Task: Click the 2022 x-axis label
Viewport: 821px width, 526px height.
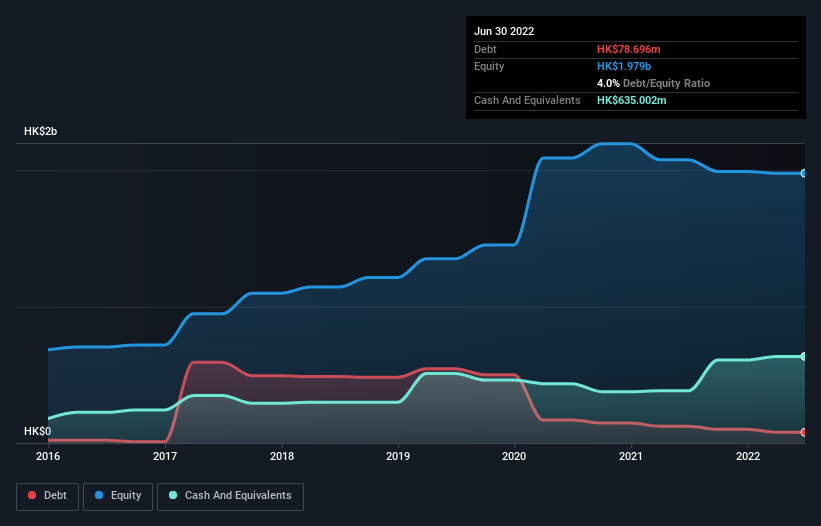Action: click(x=748, y=456)
